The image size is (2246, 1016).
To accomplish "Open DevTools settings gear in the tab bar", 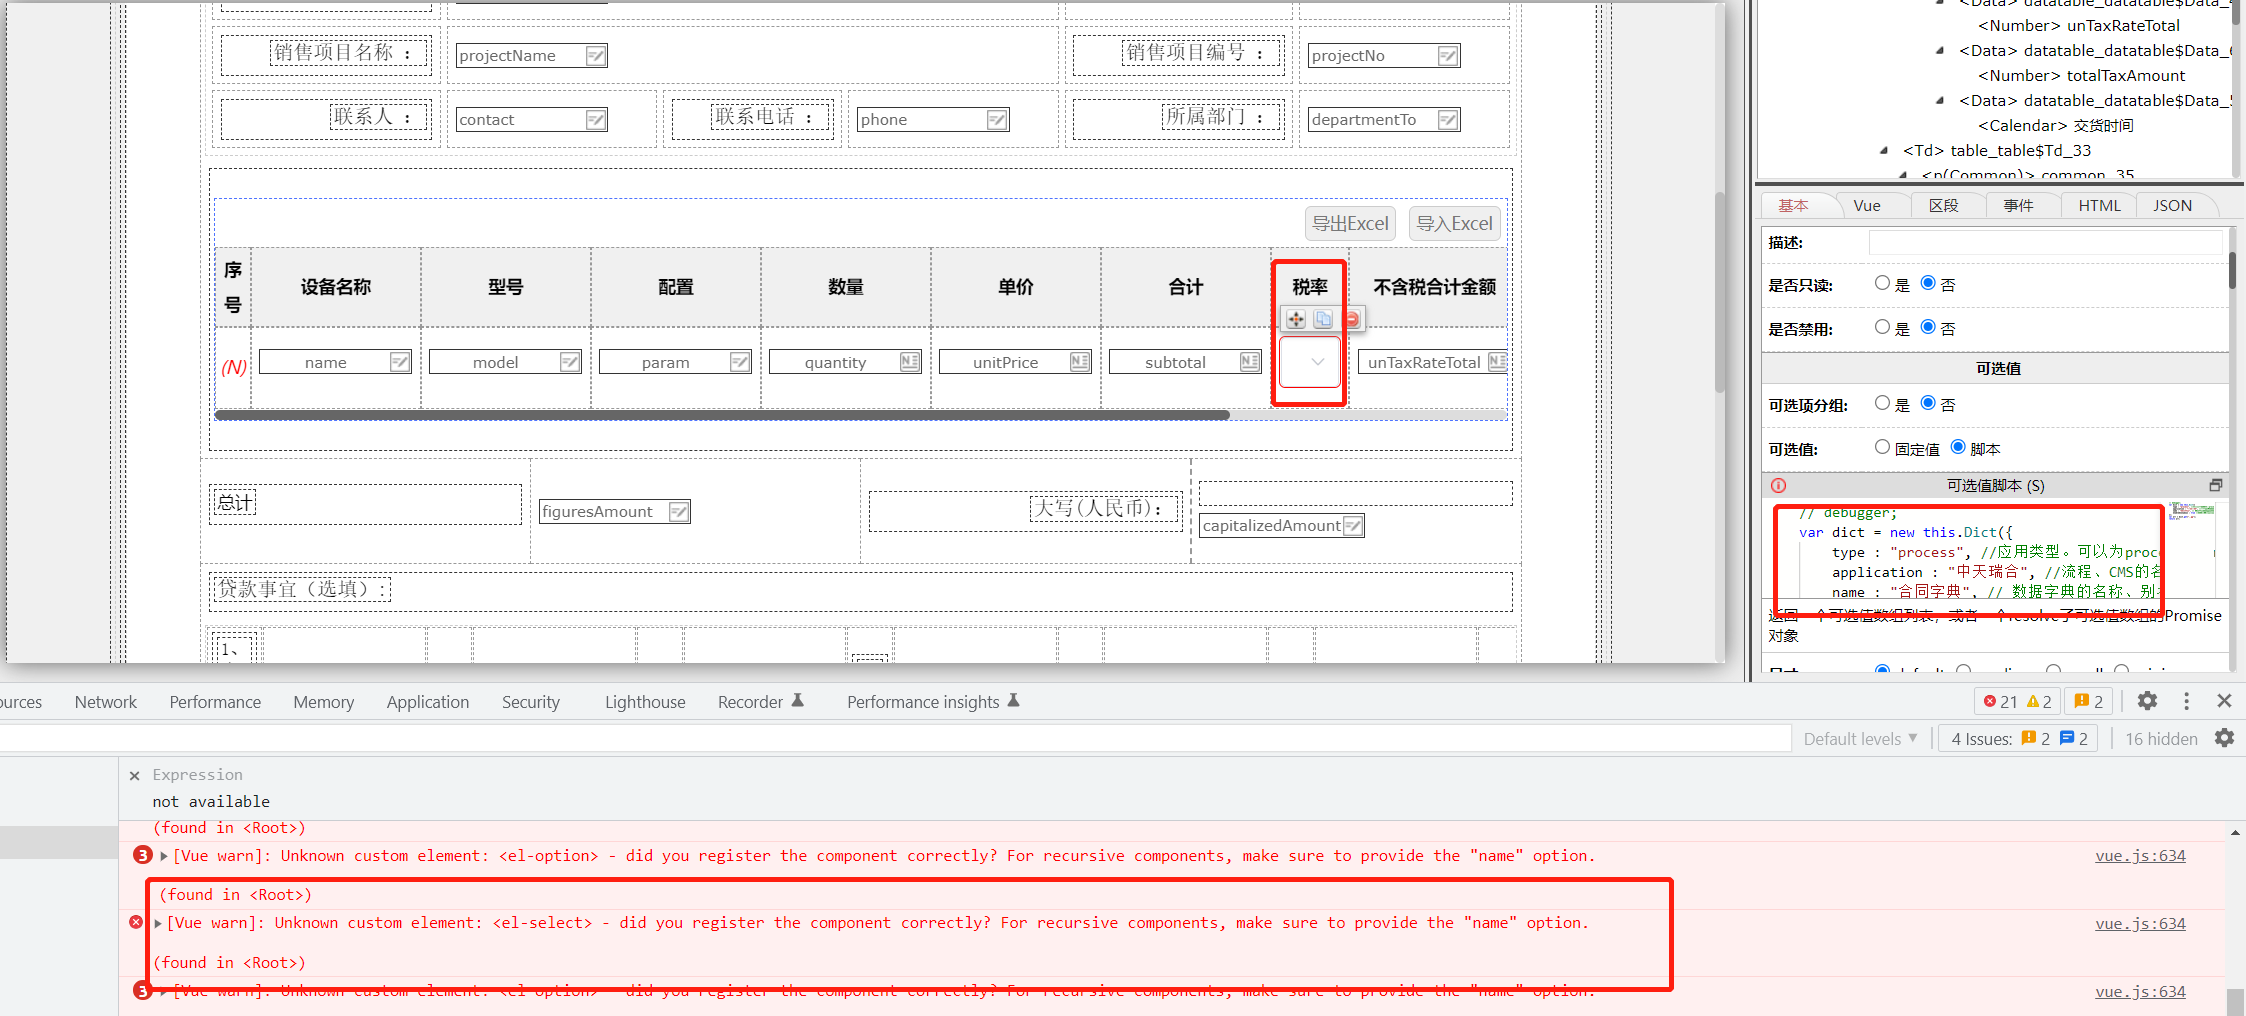I will tap(2147, 701).
